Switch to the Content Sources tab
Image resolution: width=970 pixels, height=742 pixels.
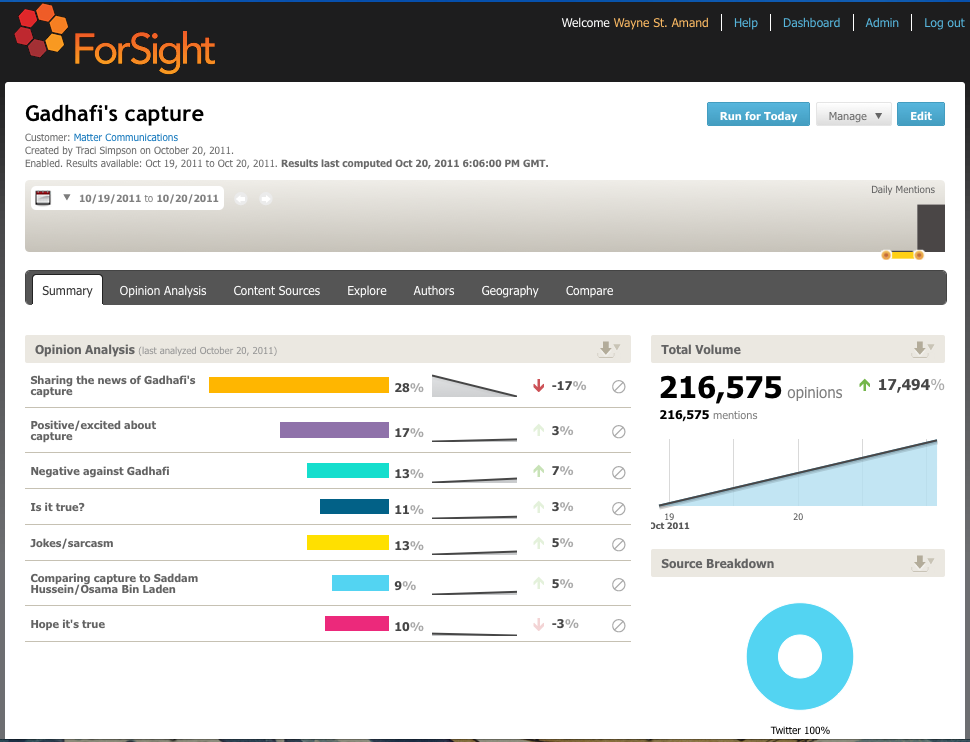point(277,291)
